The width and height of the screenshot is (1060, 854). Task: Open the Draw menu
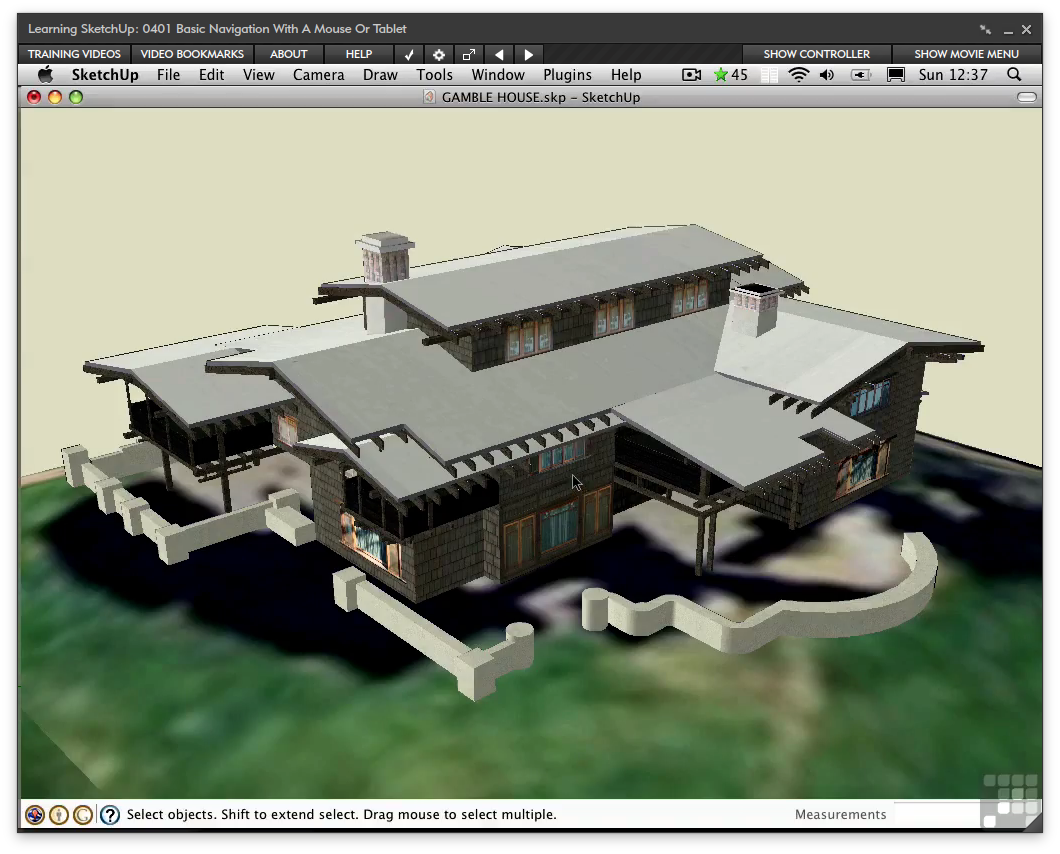click(380, 75)
